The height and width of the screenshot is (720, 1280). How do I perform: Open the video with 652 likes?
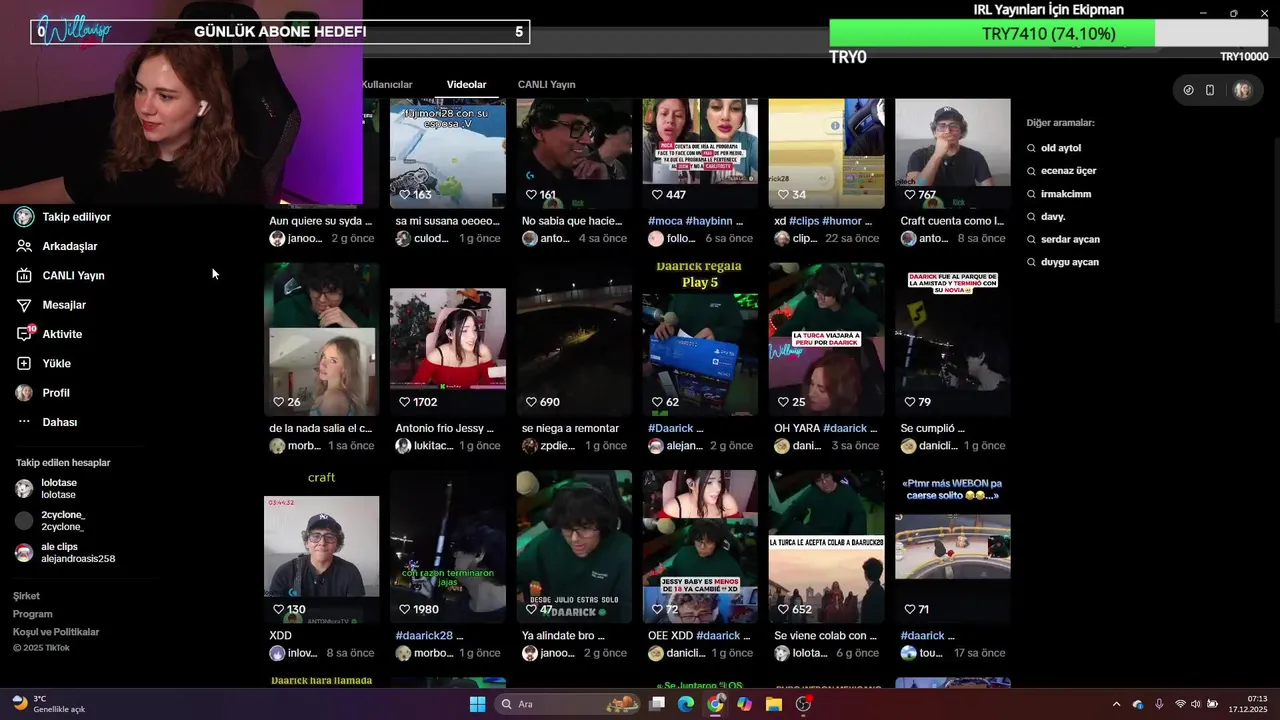827,547
